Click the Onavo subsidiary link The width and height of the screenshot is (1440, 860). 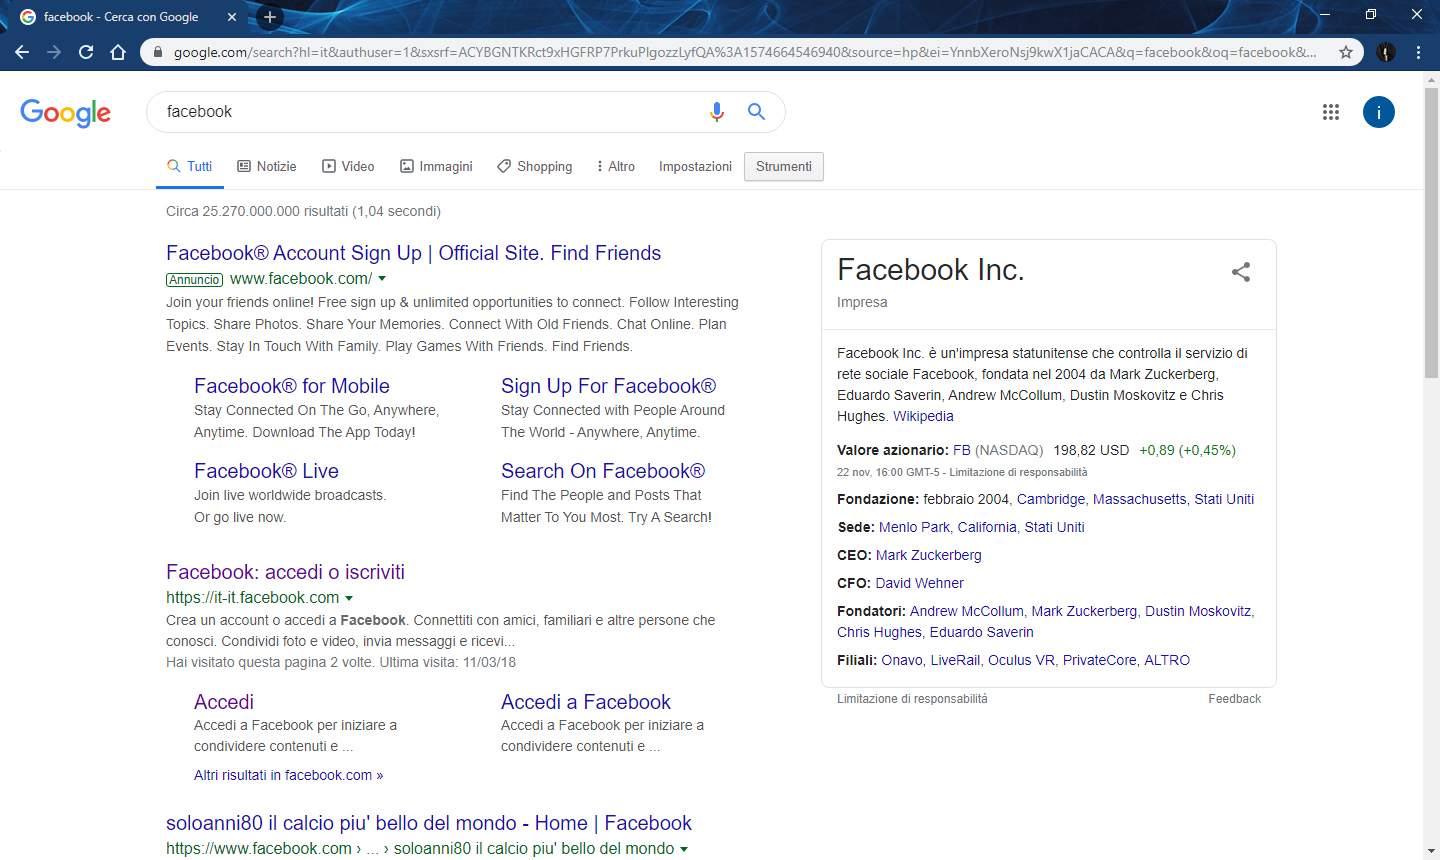[902, 660]
